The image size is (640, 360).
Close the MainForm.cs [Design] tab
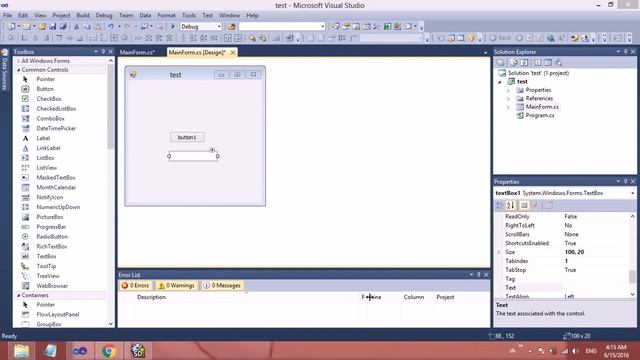click(233, 52)
